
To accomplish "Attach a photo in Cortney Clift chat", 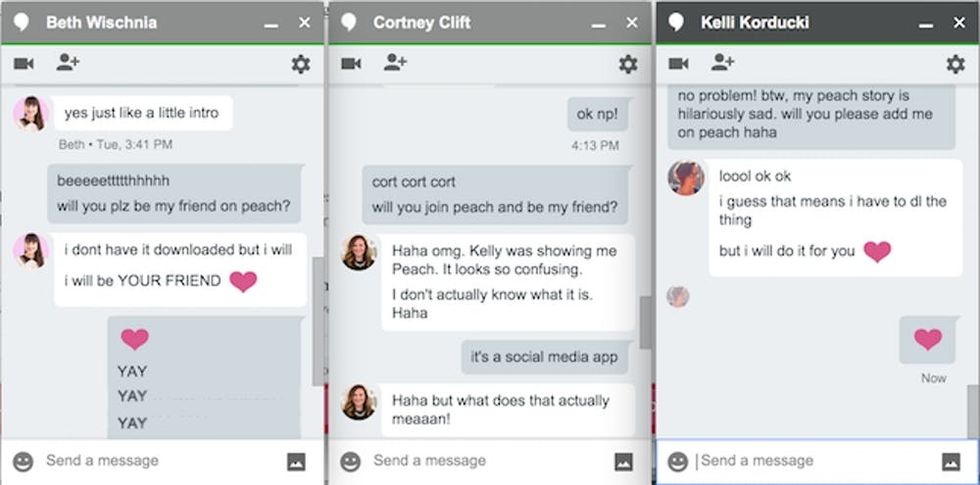I will (623, 461).
